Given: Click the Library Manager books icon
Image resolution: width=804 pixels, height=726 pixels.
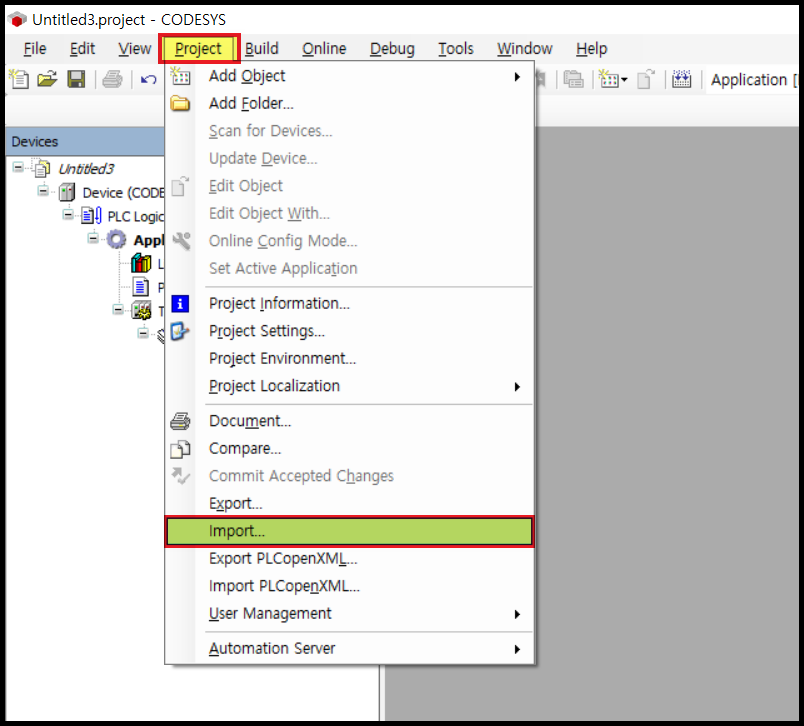Looking at the screenshot, I should (x=141, y=264).
